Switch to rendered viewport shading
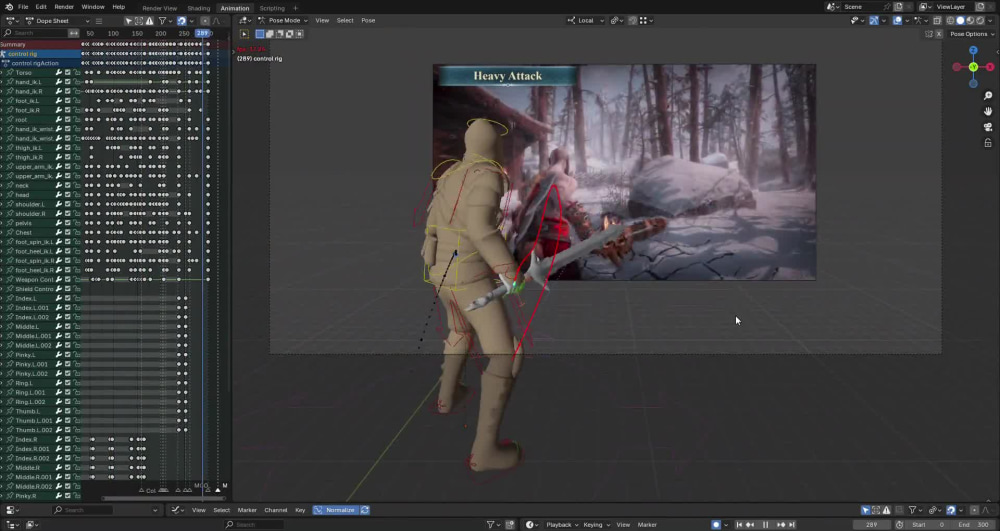Screen dimensions: 1000x531 click(x=980, y=21)
